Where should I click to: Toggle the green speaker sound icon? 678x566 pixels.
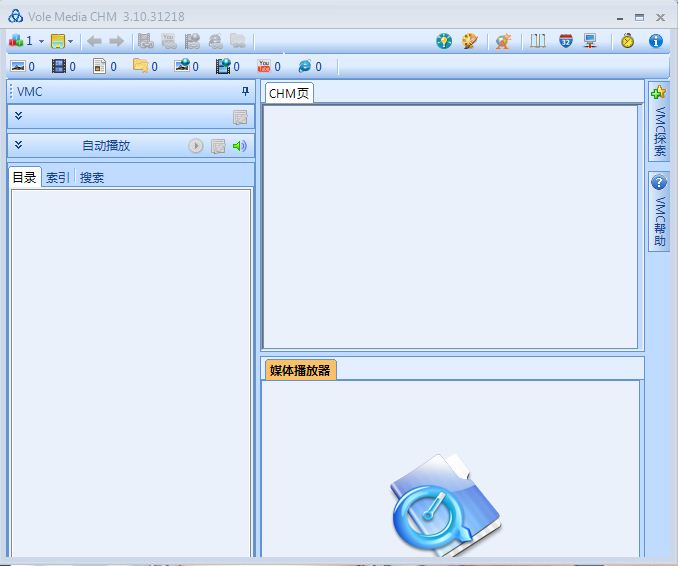point(239,146)
